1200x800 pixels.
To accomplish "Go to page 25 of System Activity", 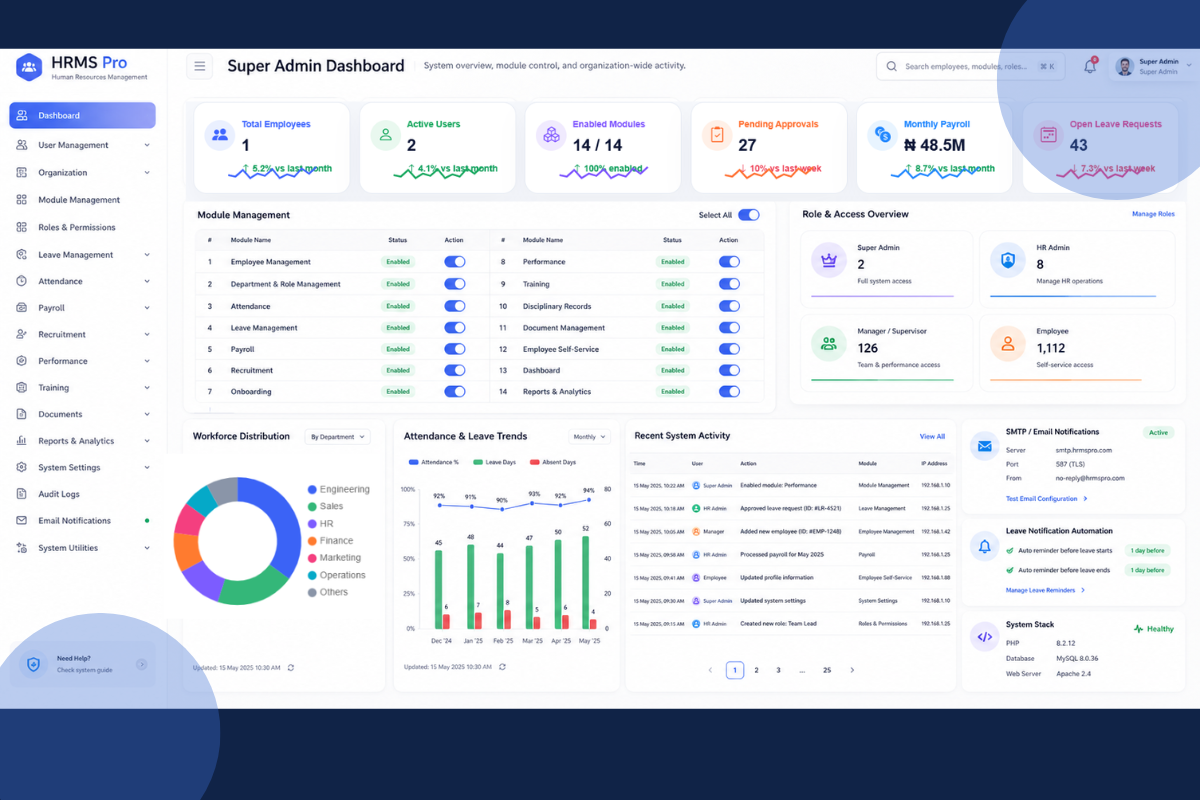I will tap(827, 670).
